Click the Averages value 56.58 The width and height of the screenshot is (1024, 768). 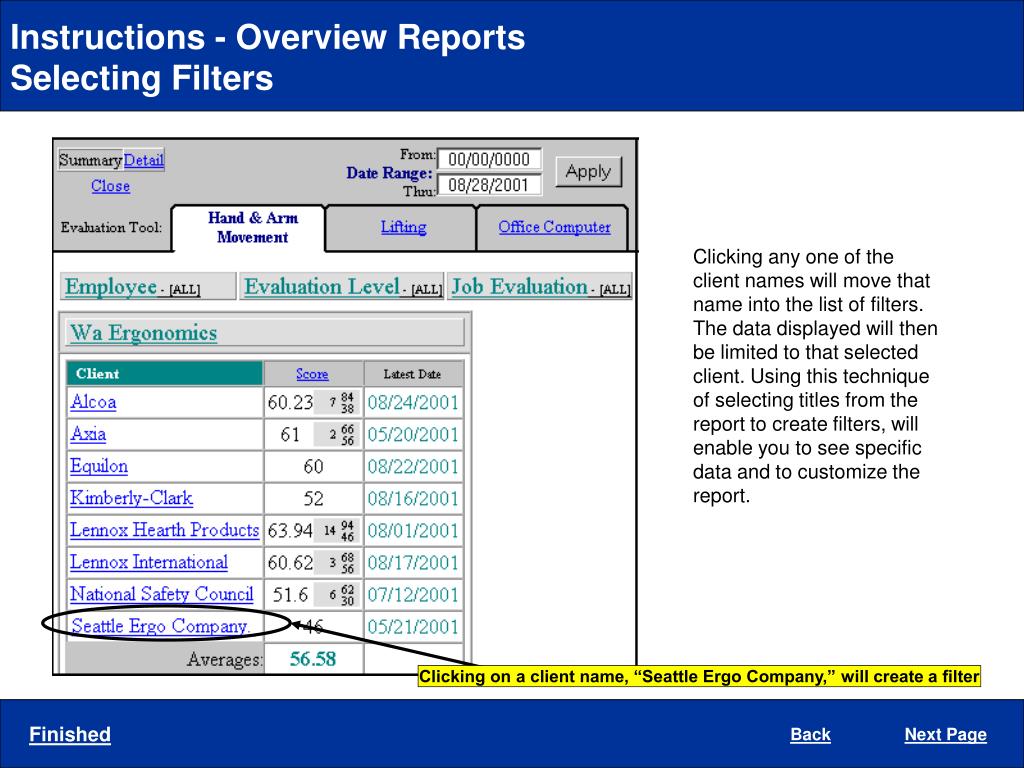click(x=313, y=658)
